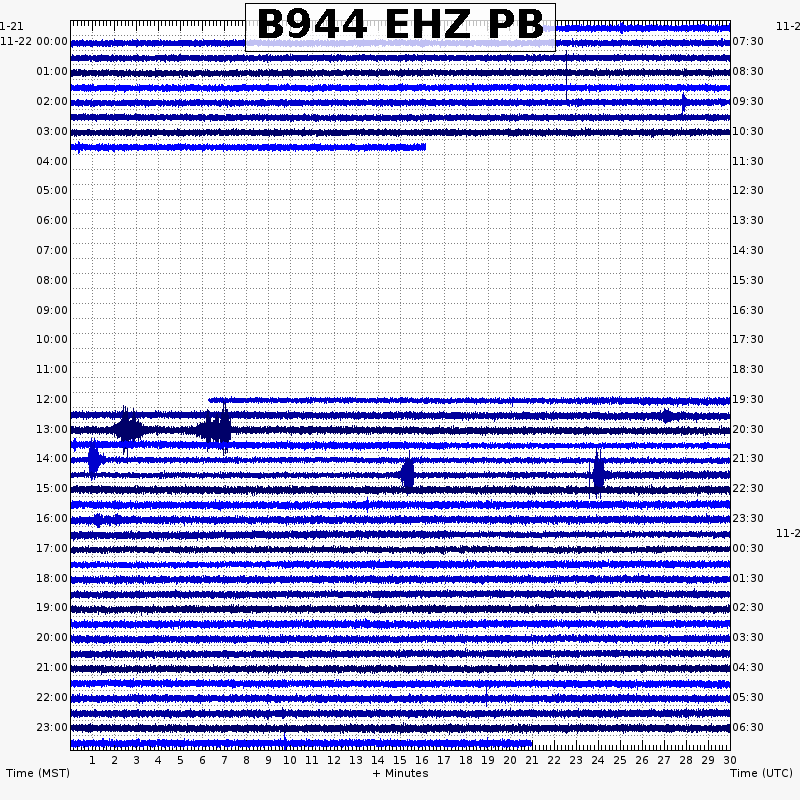This screenshot has width=800, height=800.
Task: Click minute 15 on the bottom axis
Action: 400,760
